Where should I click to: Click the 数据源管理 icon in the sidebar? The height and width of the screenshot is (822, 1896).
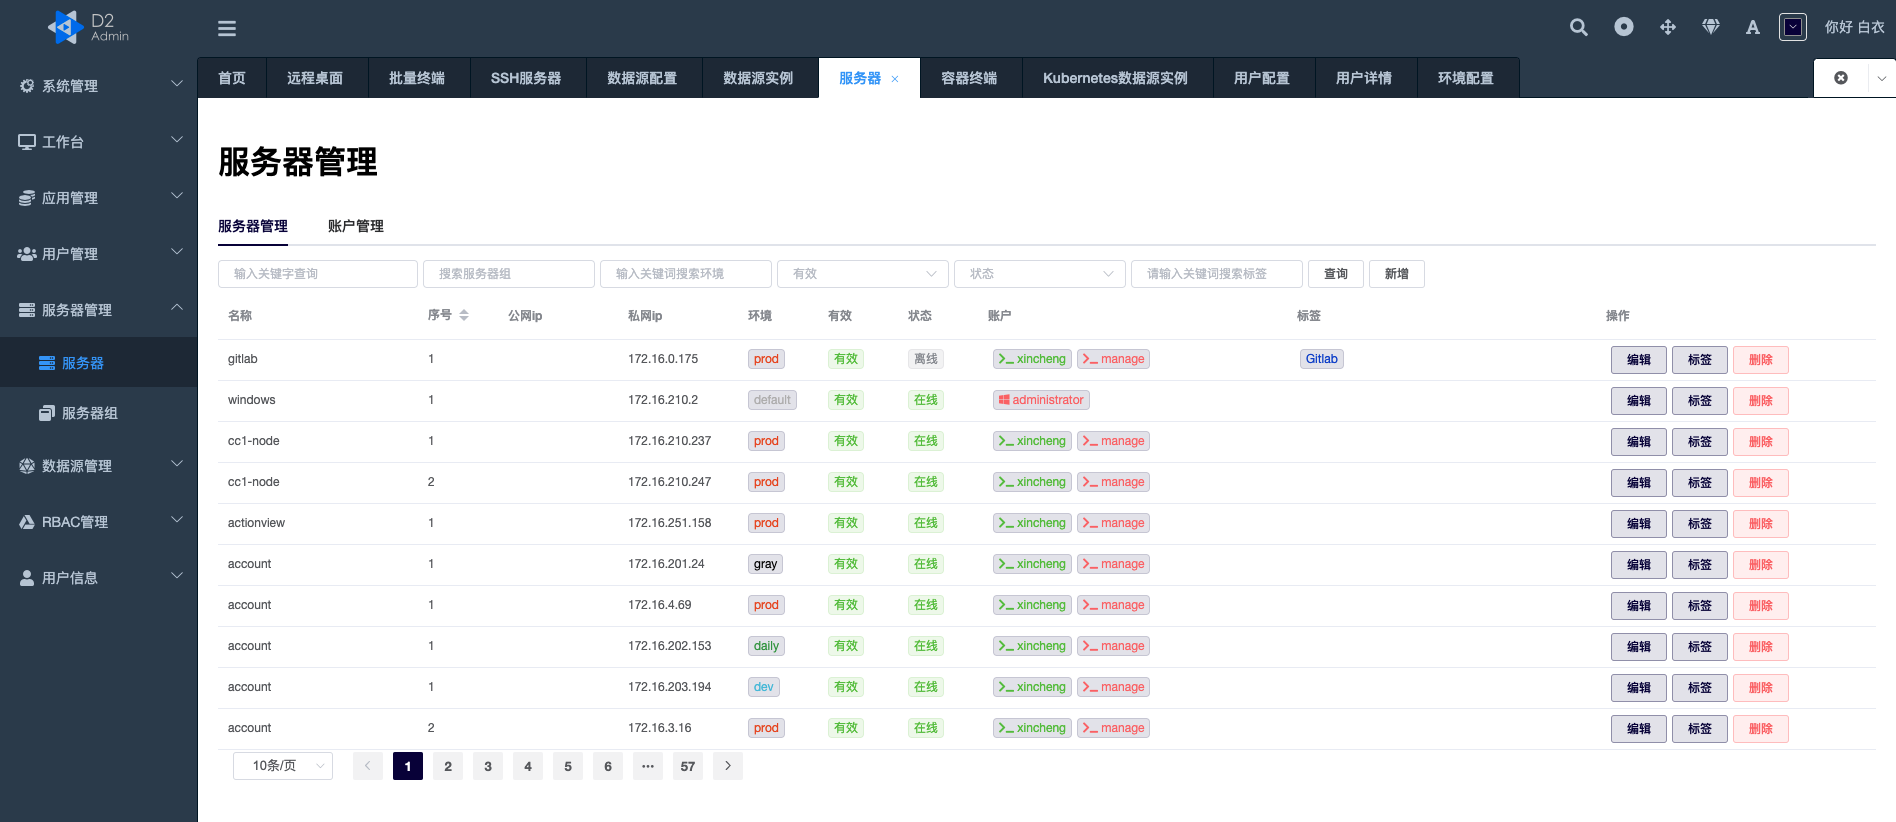click(27, 466)
